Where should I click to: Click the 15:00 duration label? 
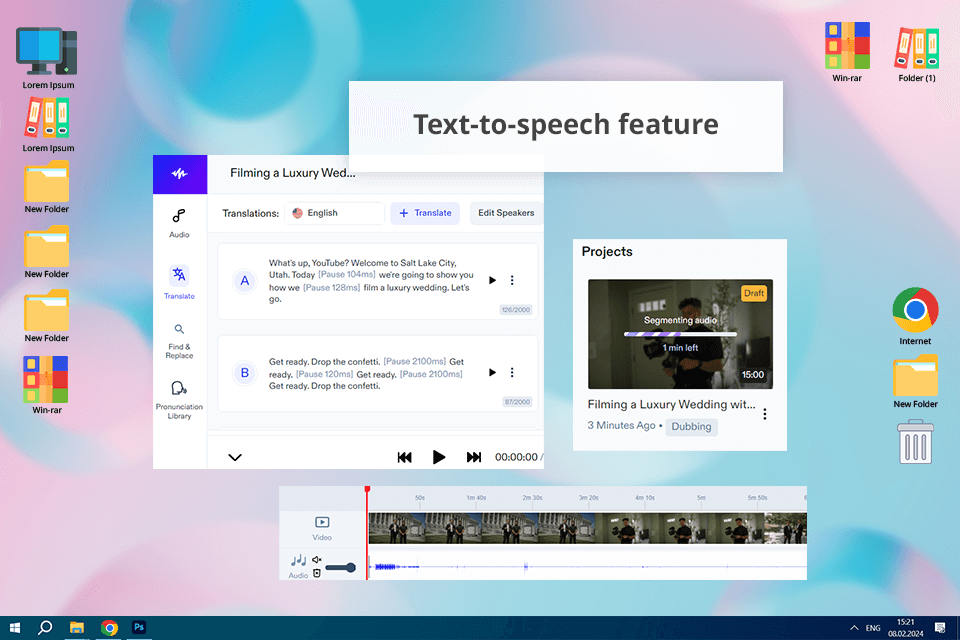[x=752, y=375]
